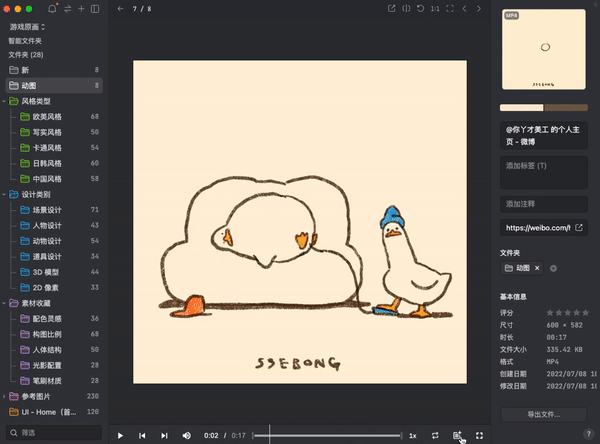The width and height of the screenshot is (600, 444).
Task: Click the capture video frame icon
Action: tap(457, 436)
